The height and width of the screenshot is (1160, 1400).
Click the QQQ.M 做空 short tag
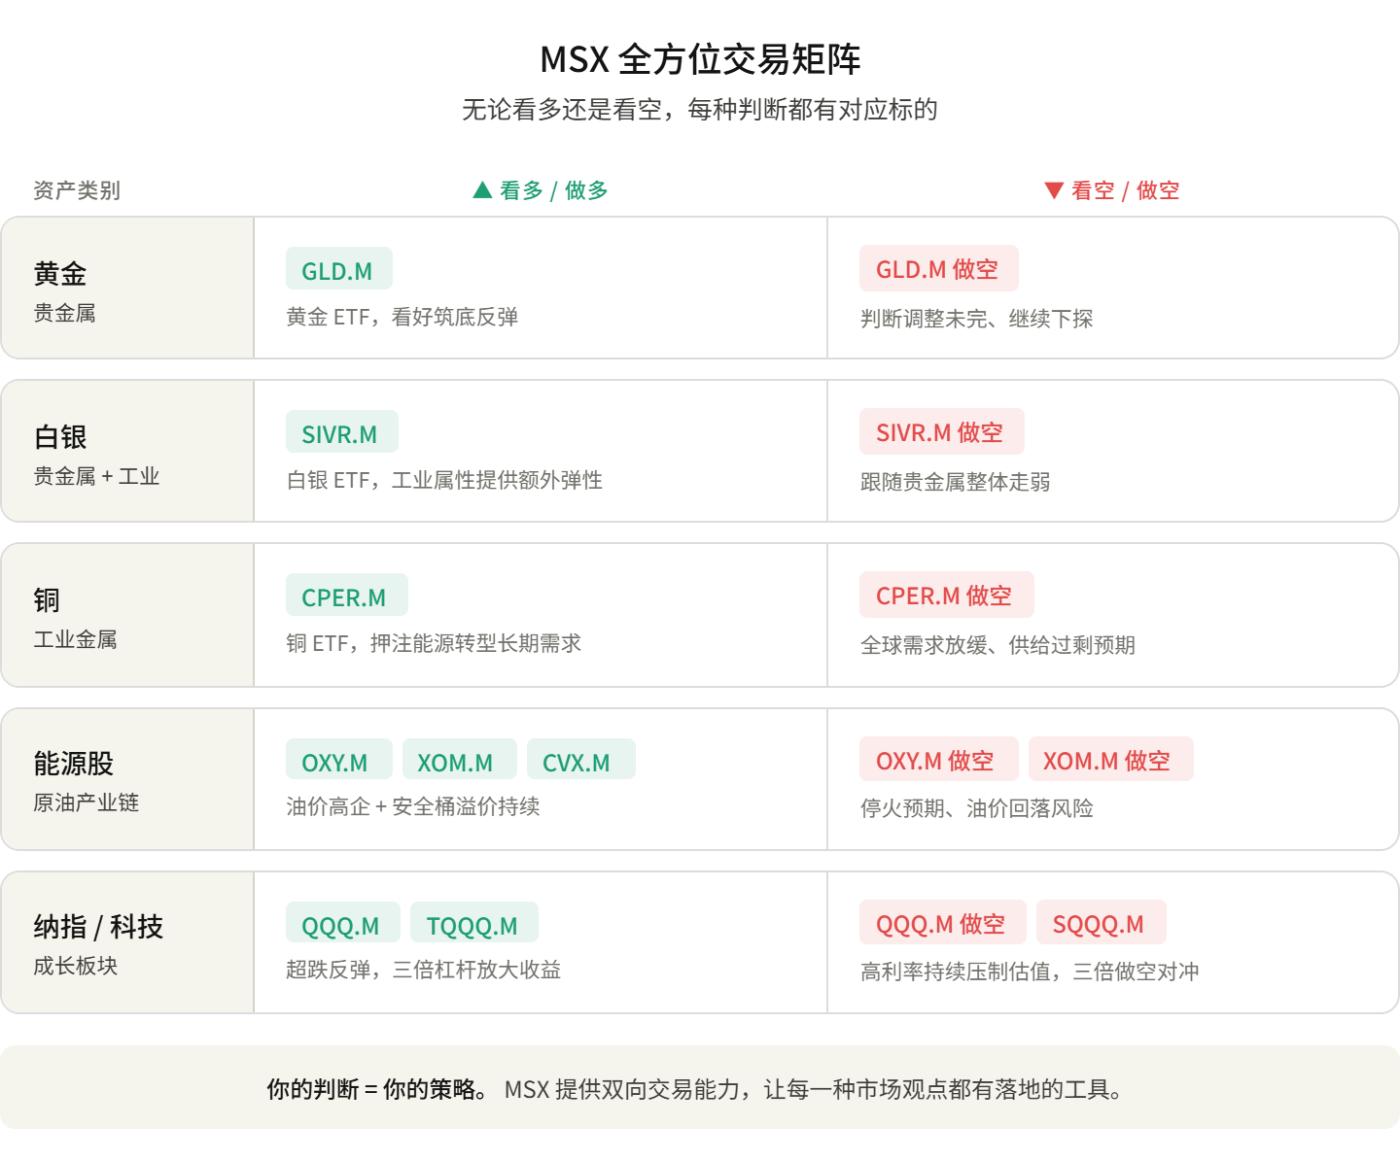941,923
